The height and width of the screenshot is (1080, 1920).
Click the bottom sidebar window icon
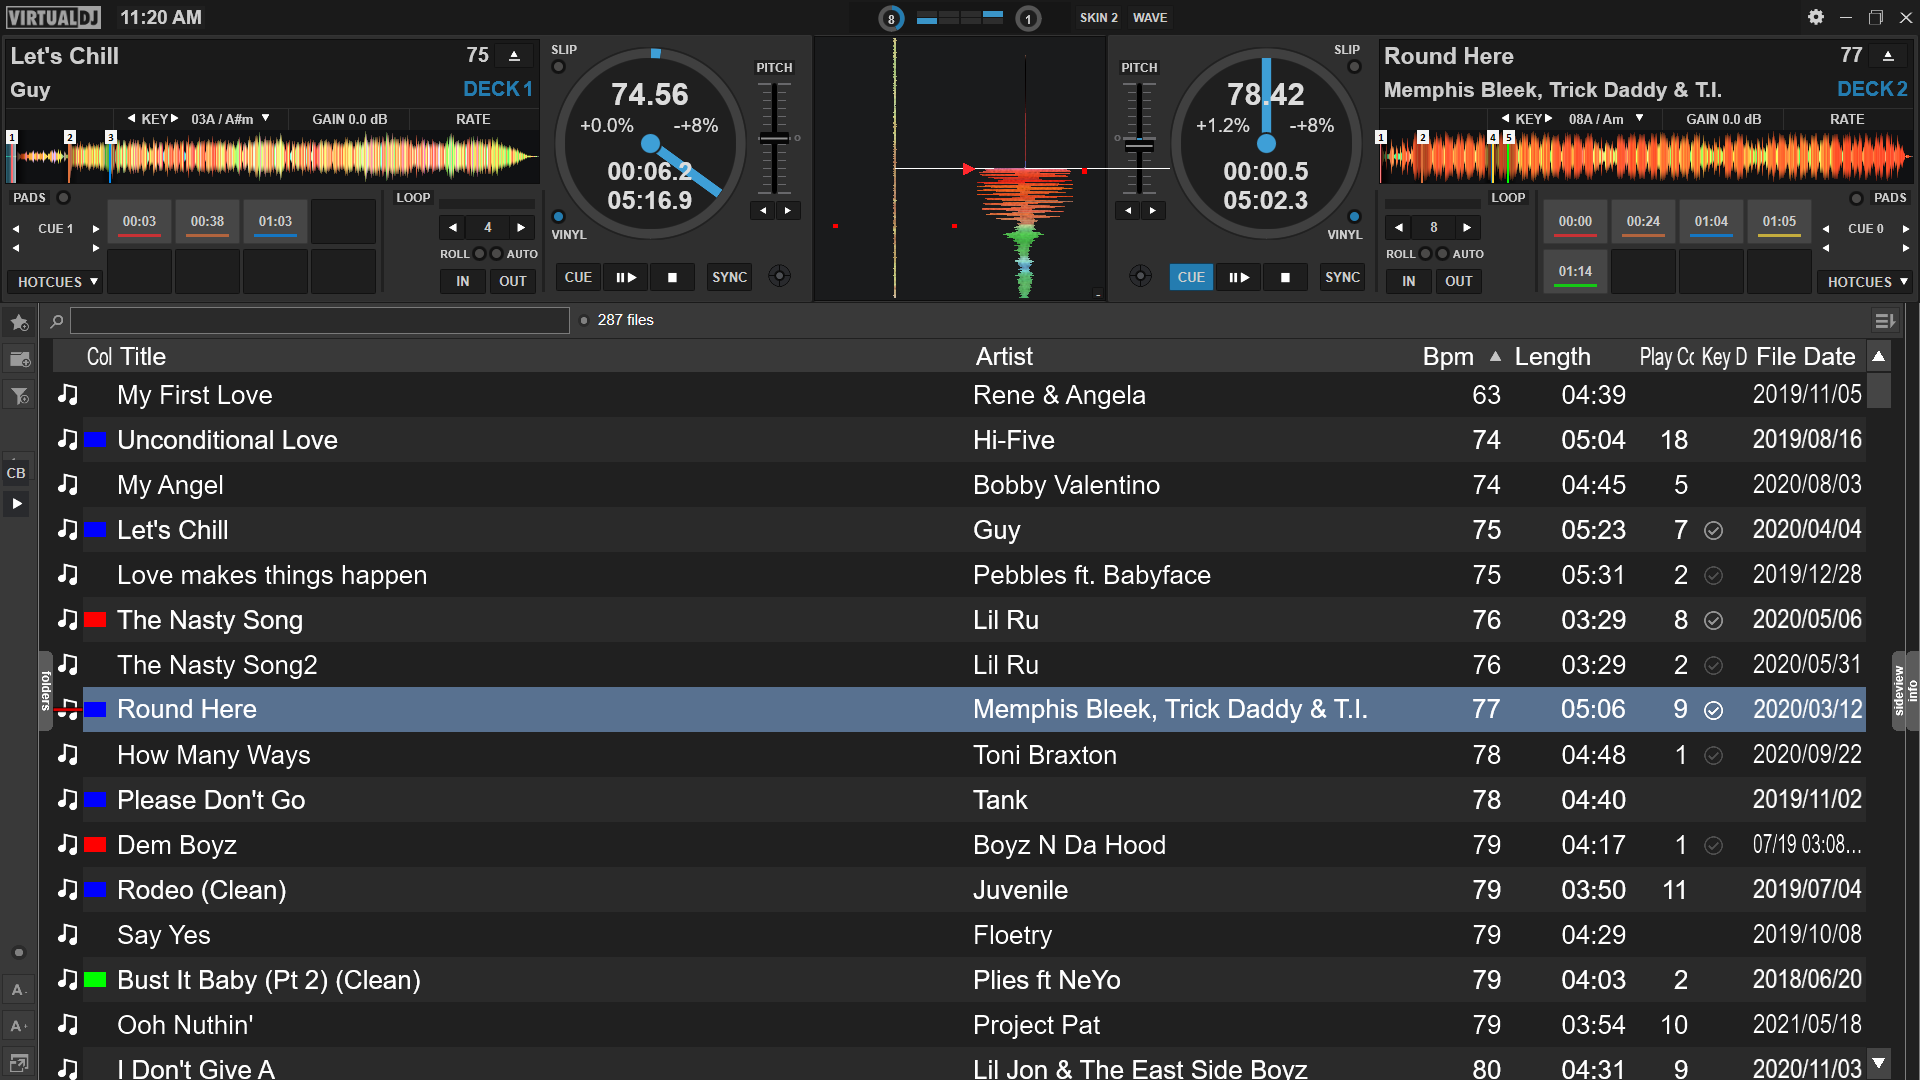point(18,1063)
